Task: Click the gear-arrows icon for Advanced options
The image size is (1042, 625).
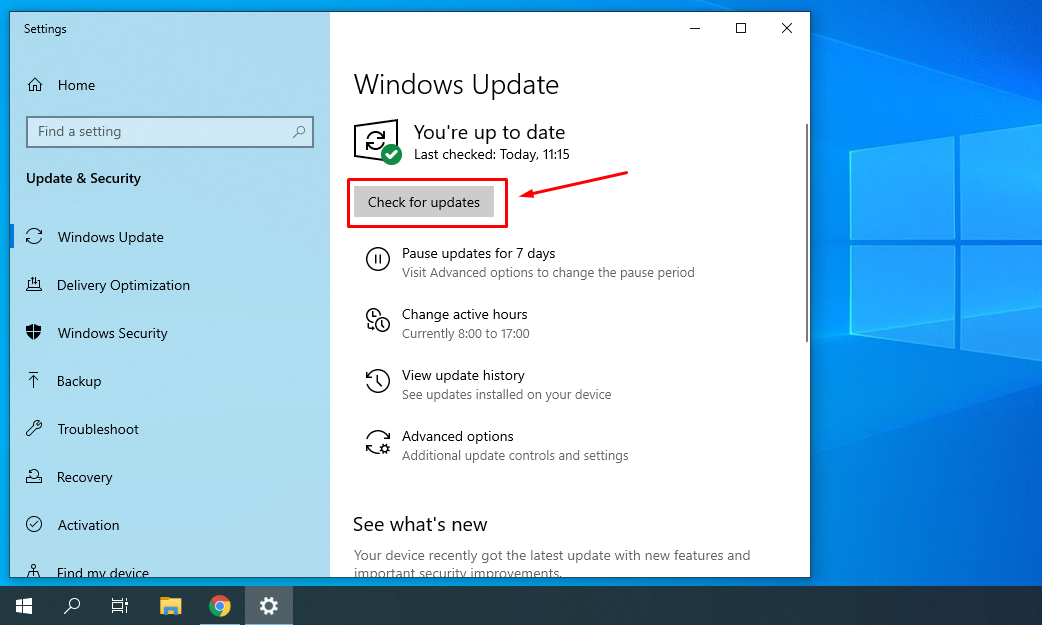Action: click(x=377, y=442)
